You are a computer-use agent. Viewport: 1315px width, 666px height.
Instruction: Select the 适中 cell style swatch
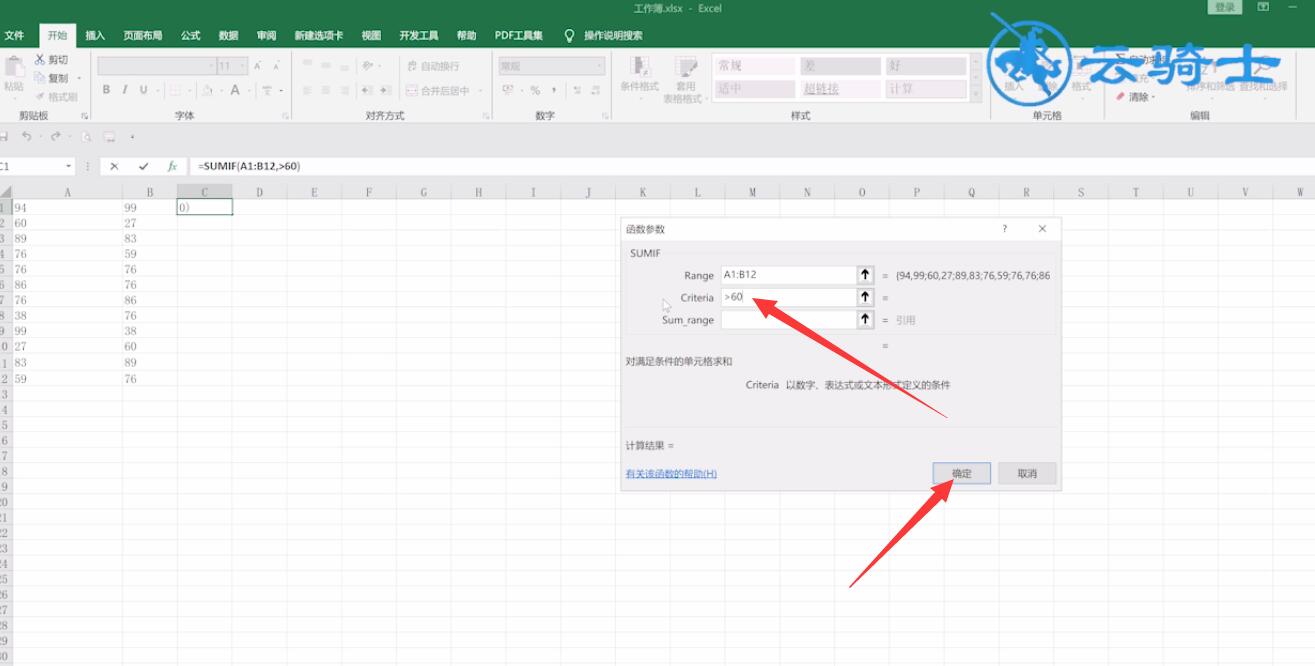coord(753,88)
